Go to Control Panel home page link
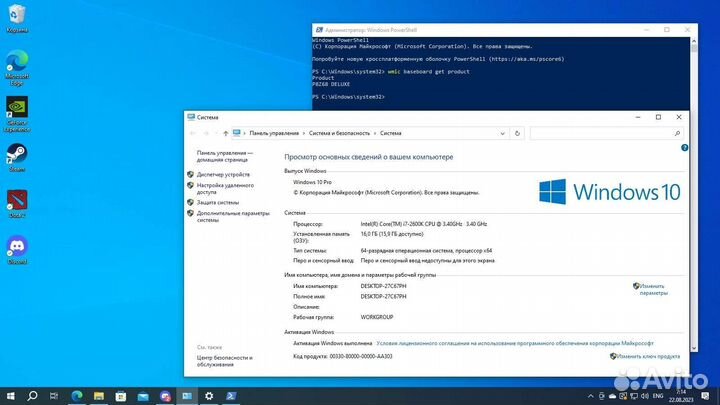720x405 pixels. (x=225, y=156)
